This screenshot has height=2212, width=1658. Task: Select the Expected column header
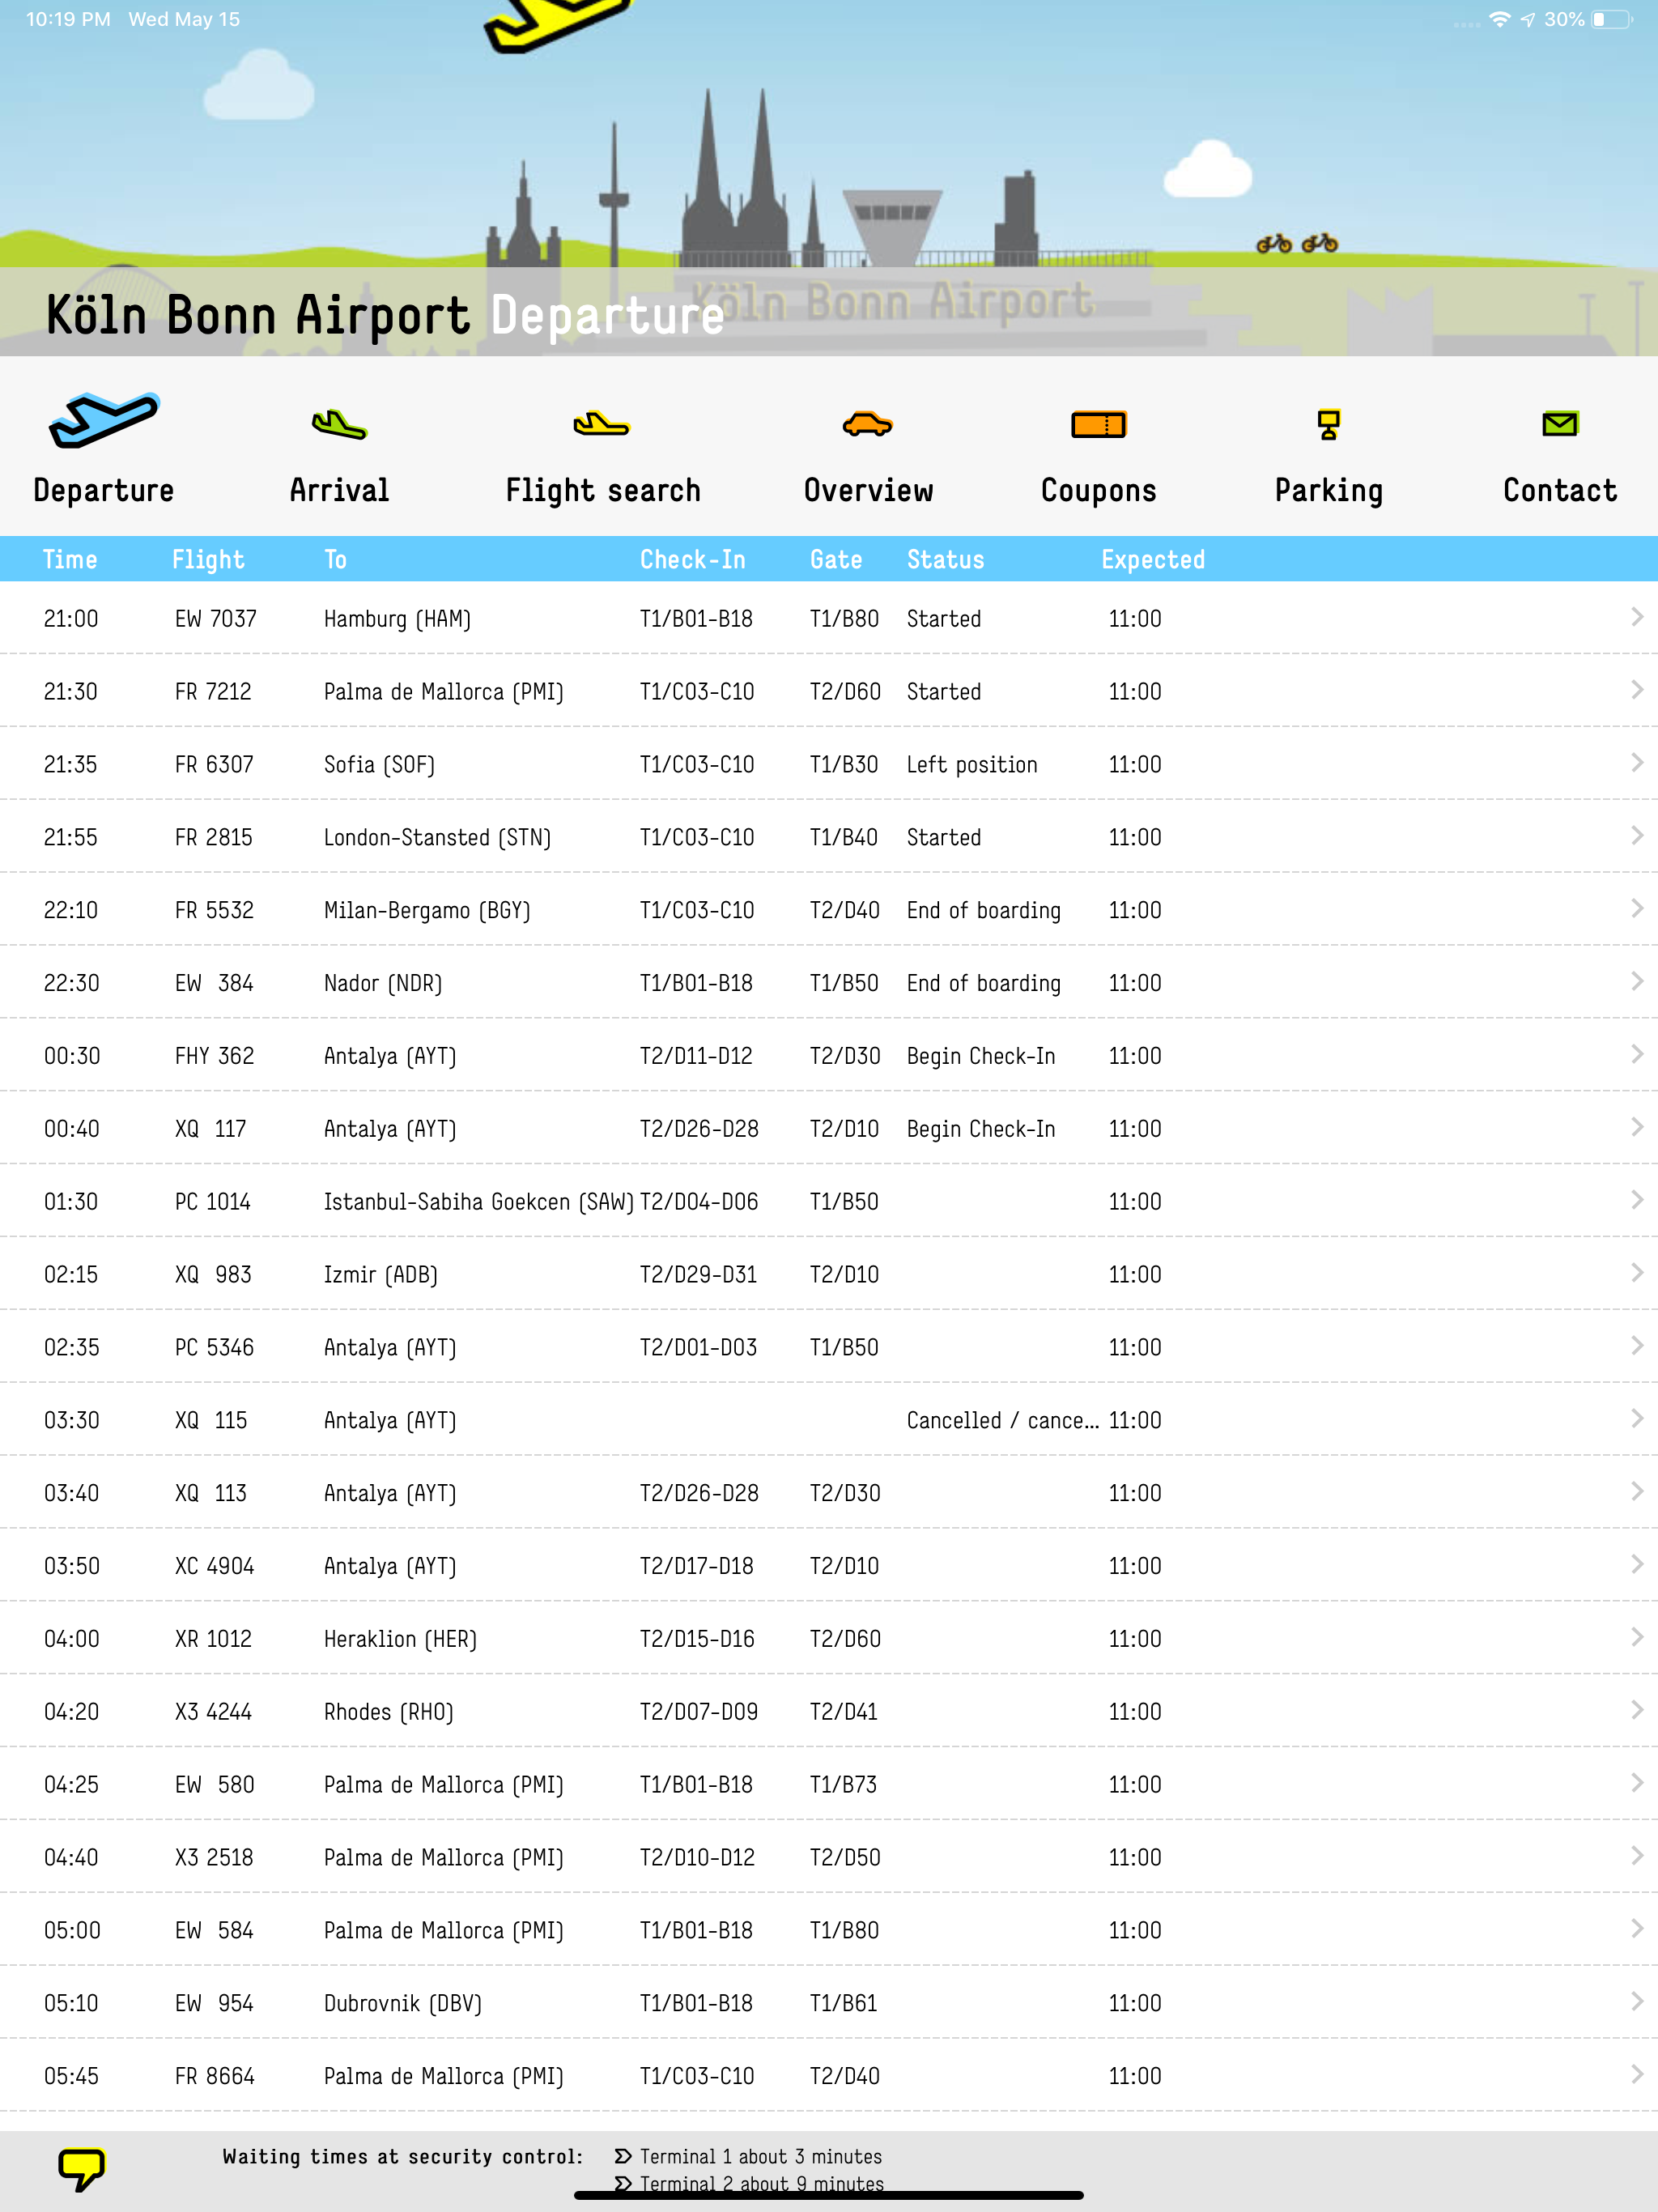point(1153,559)
